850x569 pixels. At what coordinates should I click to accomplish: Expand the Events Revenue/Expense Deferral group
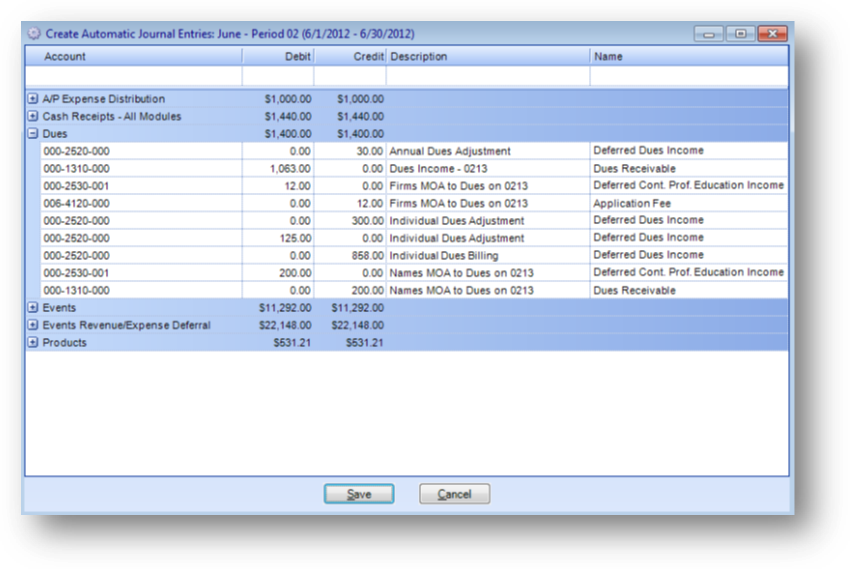(x=33, y=325)
